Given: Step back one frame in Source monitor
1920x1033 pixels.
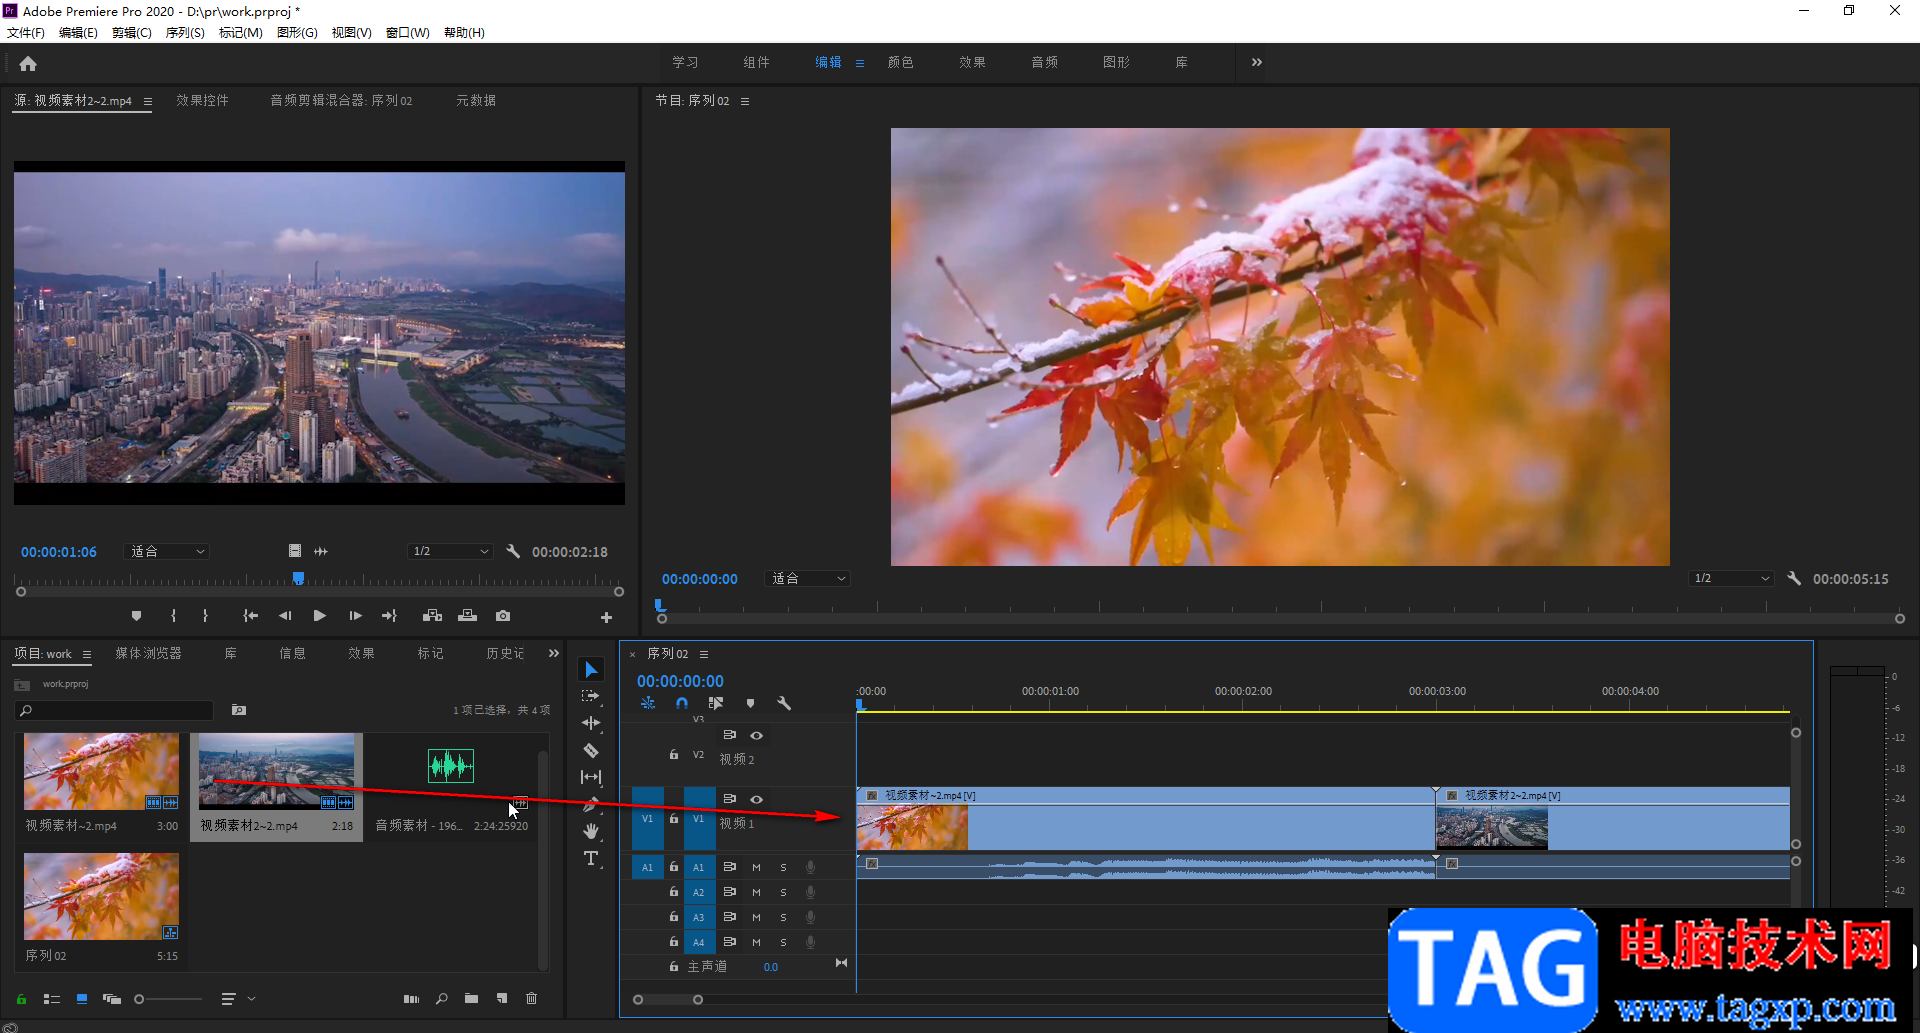Looking at the screenshot, I should [285, 616].
